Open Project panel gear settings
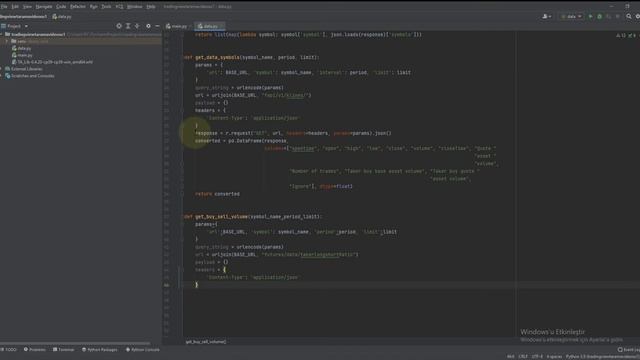The height and width of the screenshot is (360, 640). [148, 26]
